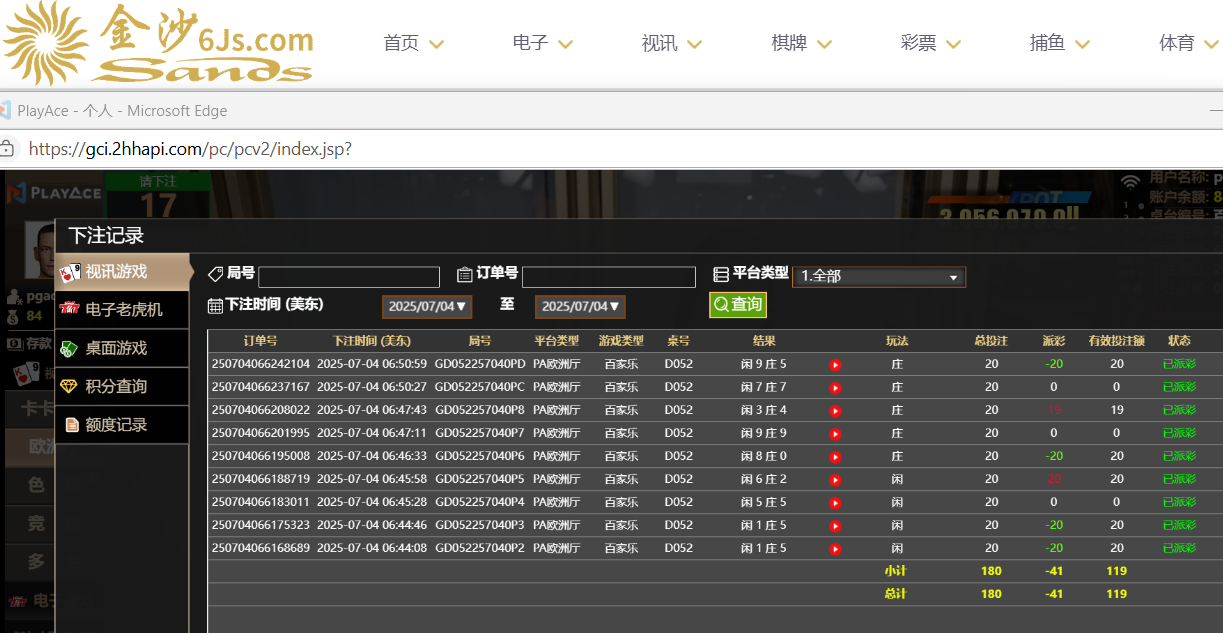Open 视讯游戏 betting record tab

(123, 272)
